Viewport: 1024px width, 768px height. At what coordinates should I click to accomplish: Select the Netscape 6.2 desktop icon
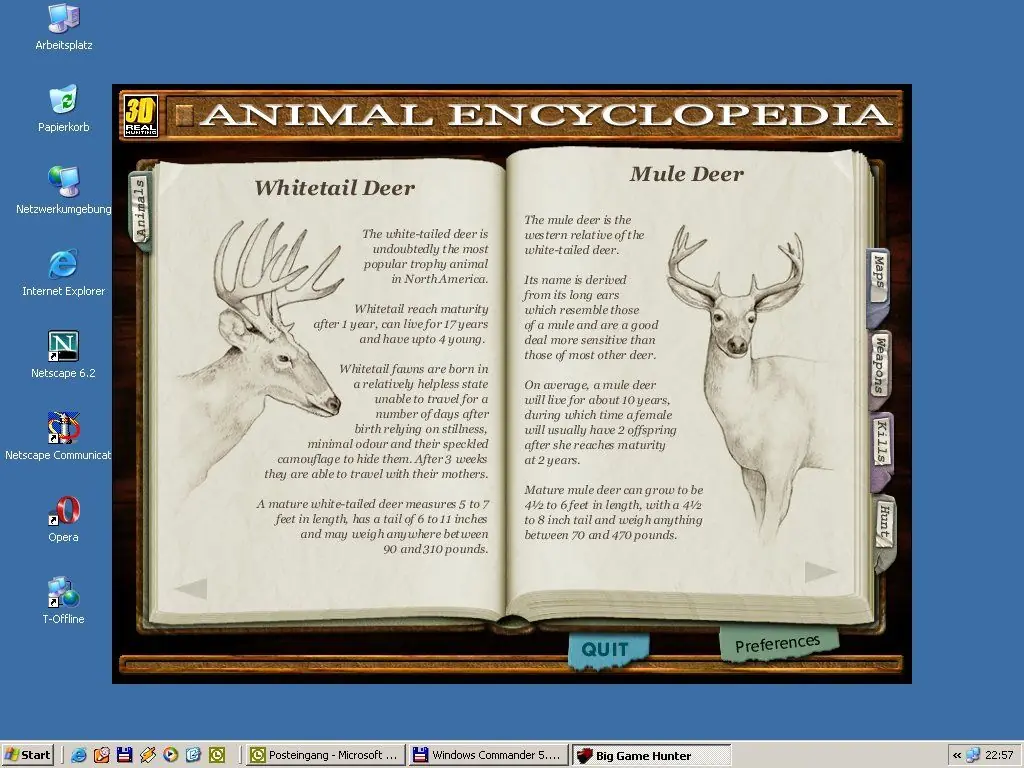63,355
